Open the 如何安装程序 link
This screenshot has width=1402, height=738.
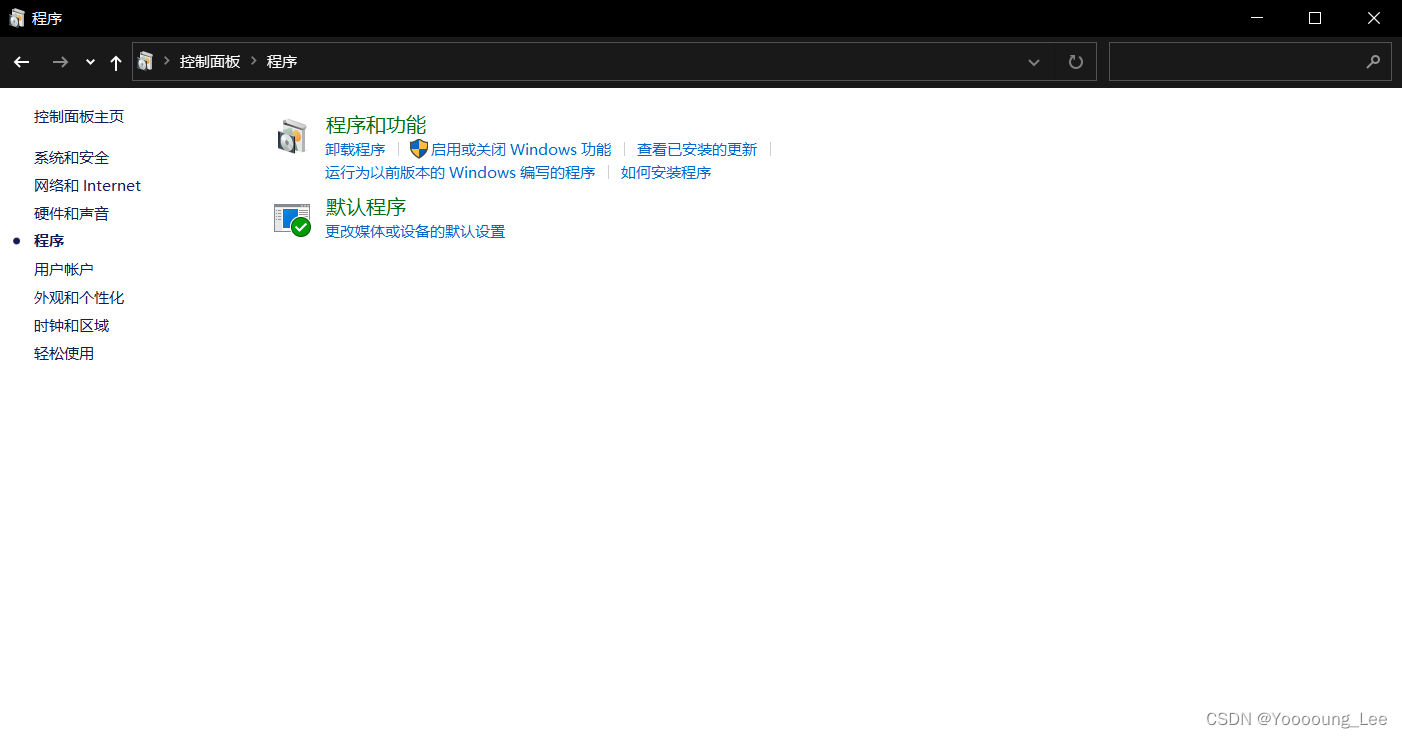click(x=666, y=172)
